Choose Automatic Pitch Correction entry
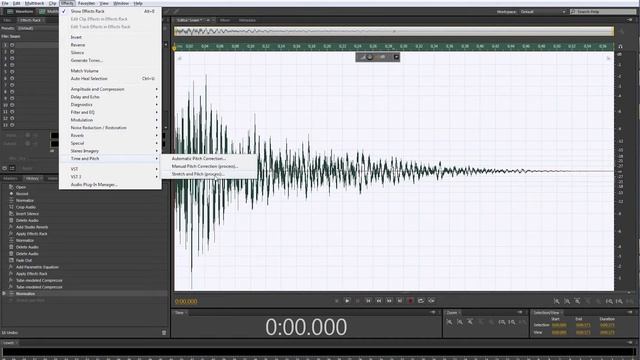This screenshot has width=640, height=360. (x=209, y=158)
